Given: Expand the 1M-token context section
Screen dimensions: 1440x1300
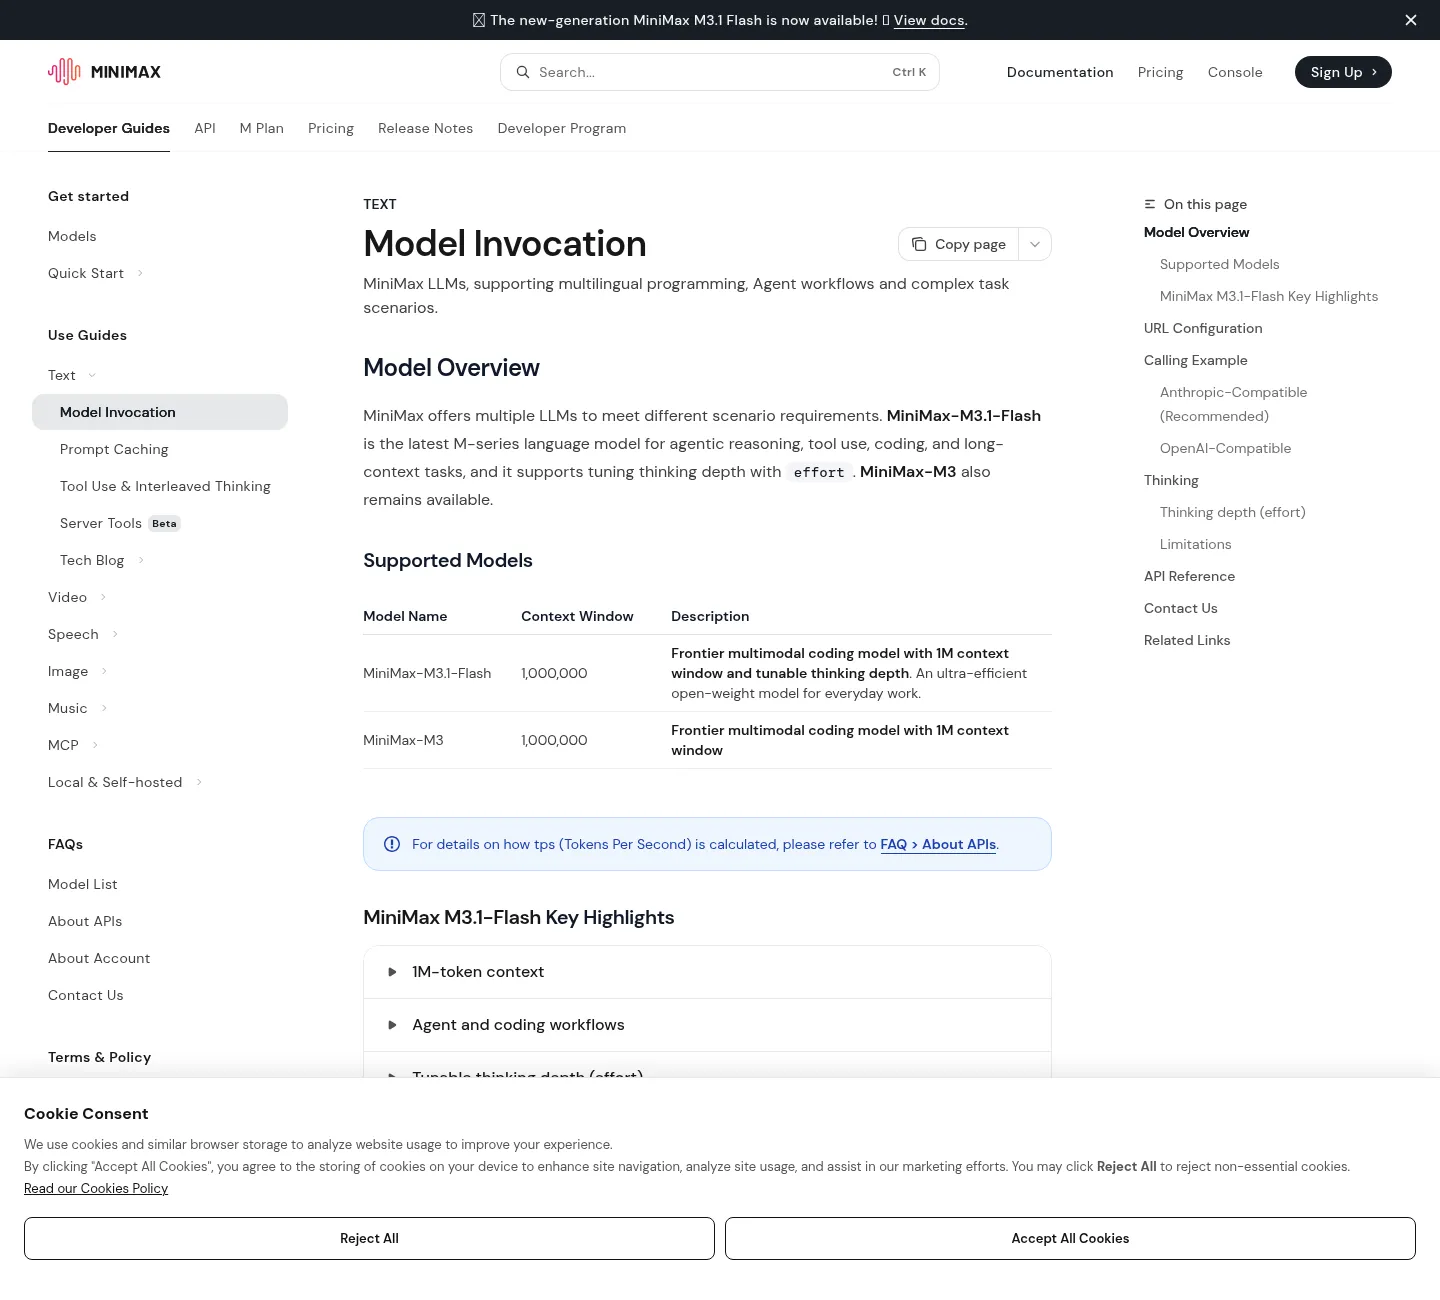Looking at the screenshot, I should [707, 972].
